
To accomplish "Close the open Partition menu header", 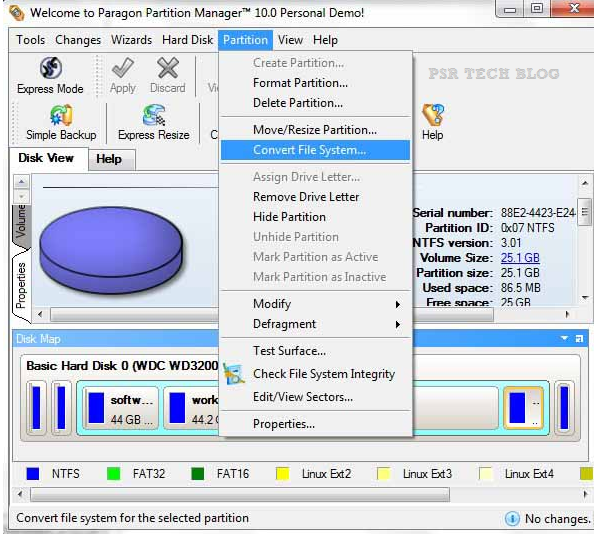I will click(x=245, y=40).
